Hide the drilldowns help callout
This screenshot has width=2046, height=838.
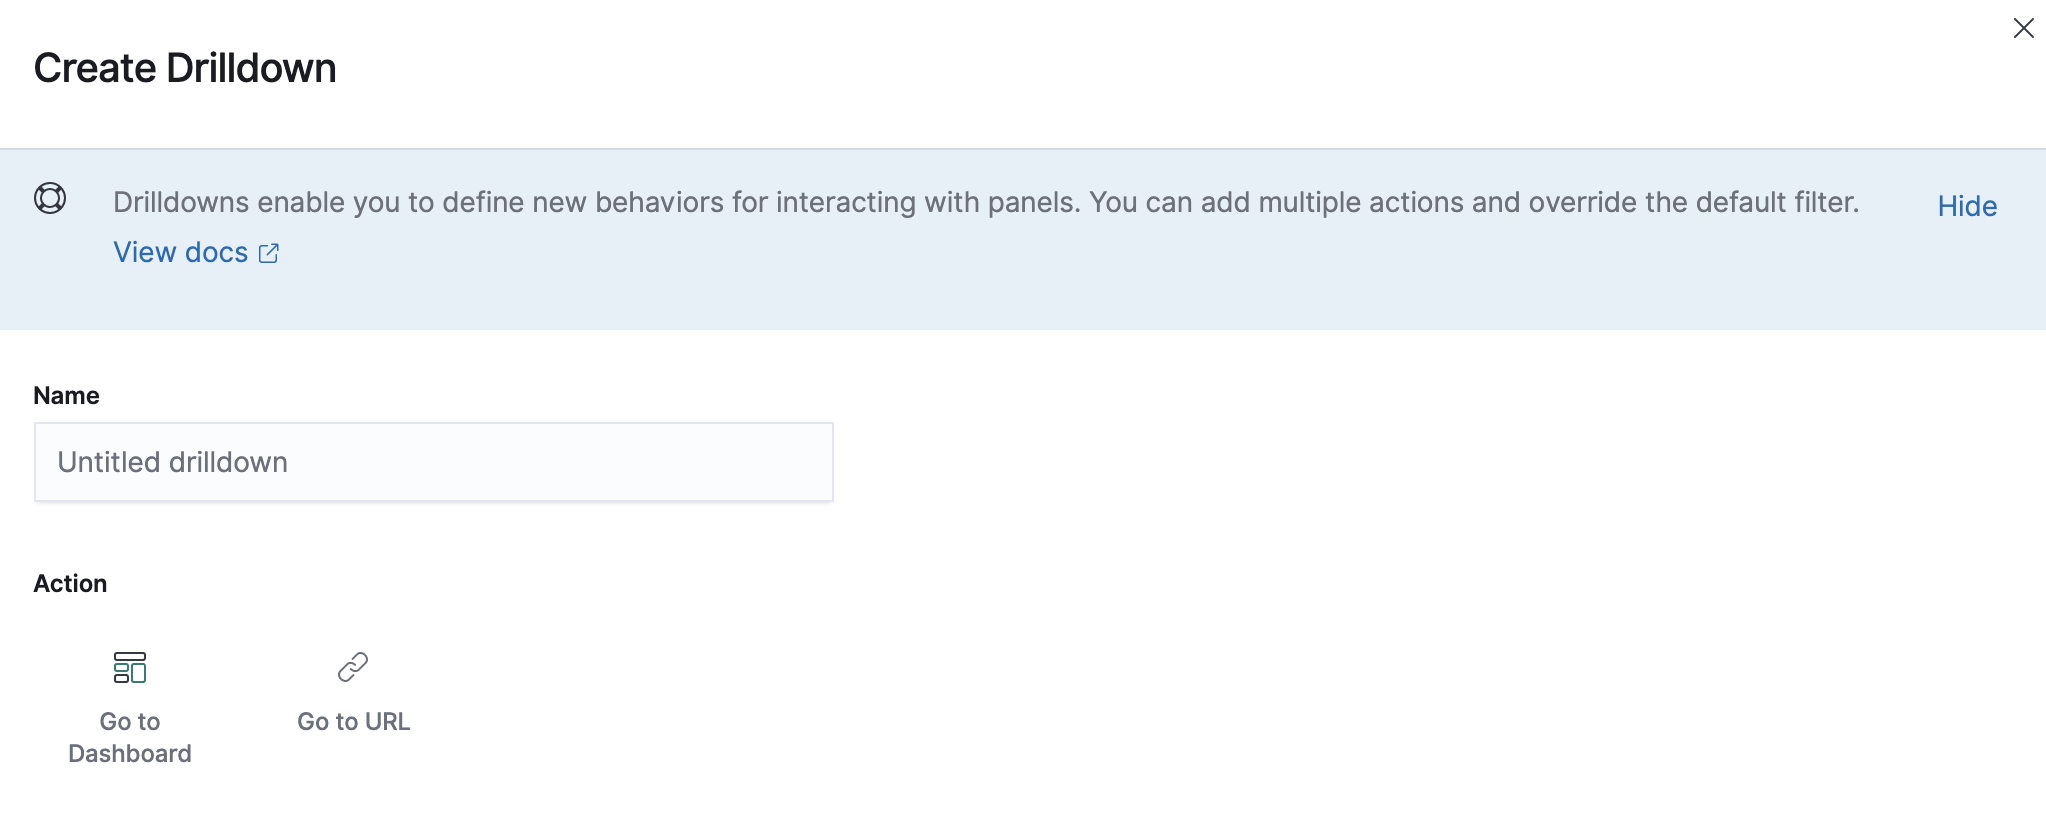coord(1966,206)
